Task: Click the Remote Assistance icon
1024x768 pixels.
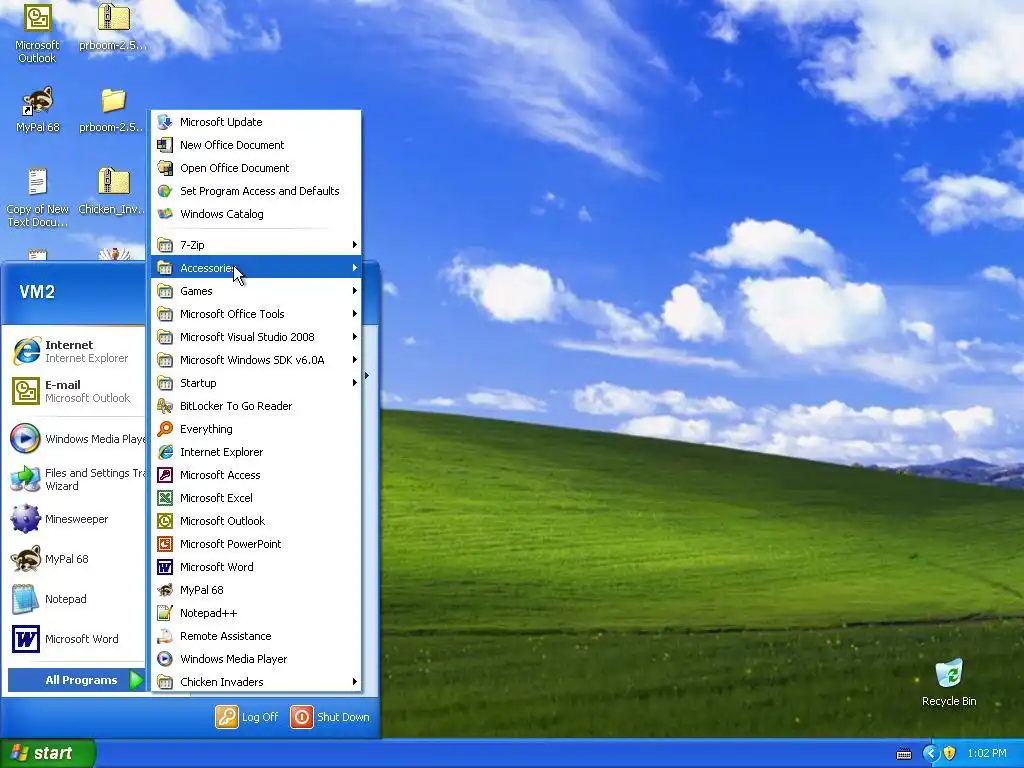Action: click(x=165, y=636)
